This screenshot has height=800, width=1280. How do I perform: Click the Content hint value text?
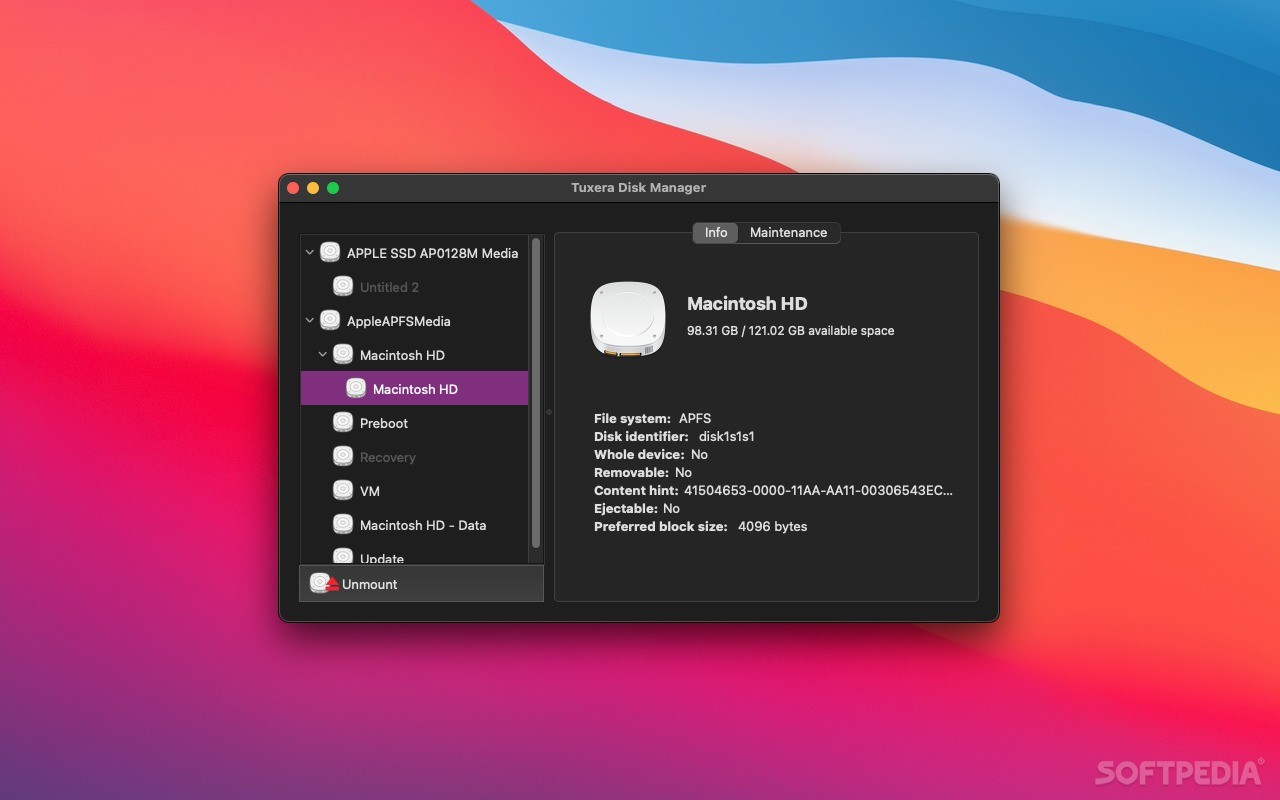(x=818, y=490)
